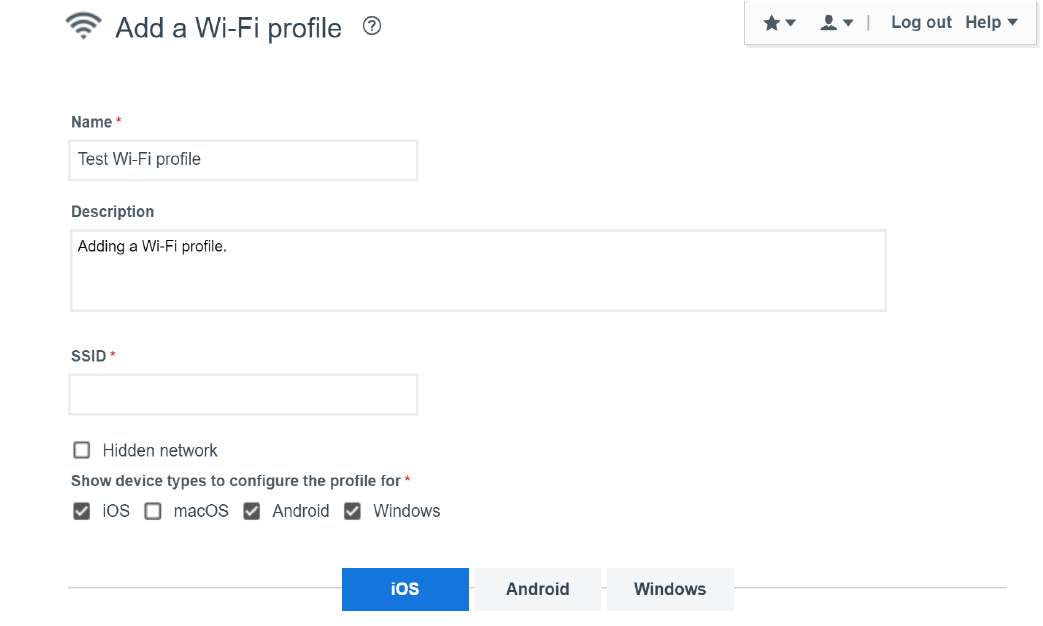Click the star favorites icon
Image resolution: width=1043 pixels, height=626 pixels.
click(x=771, y=23)
